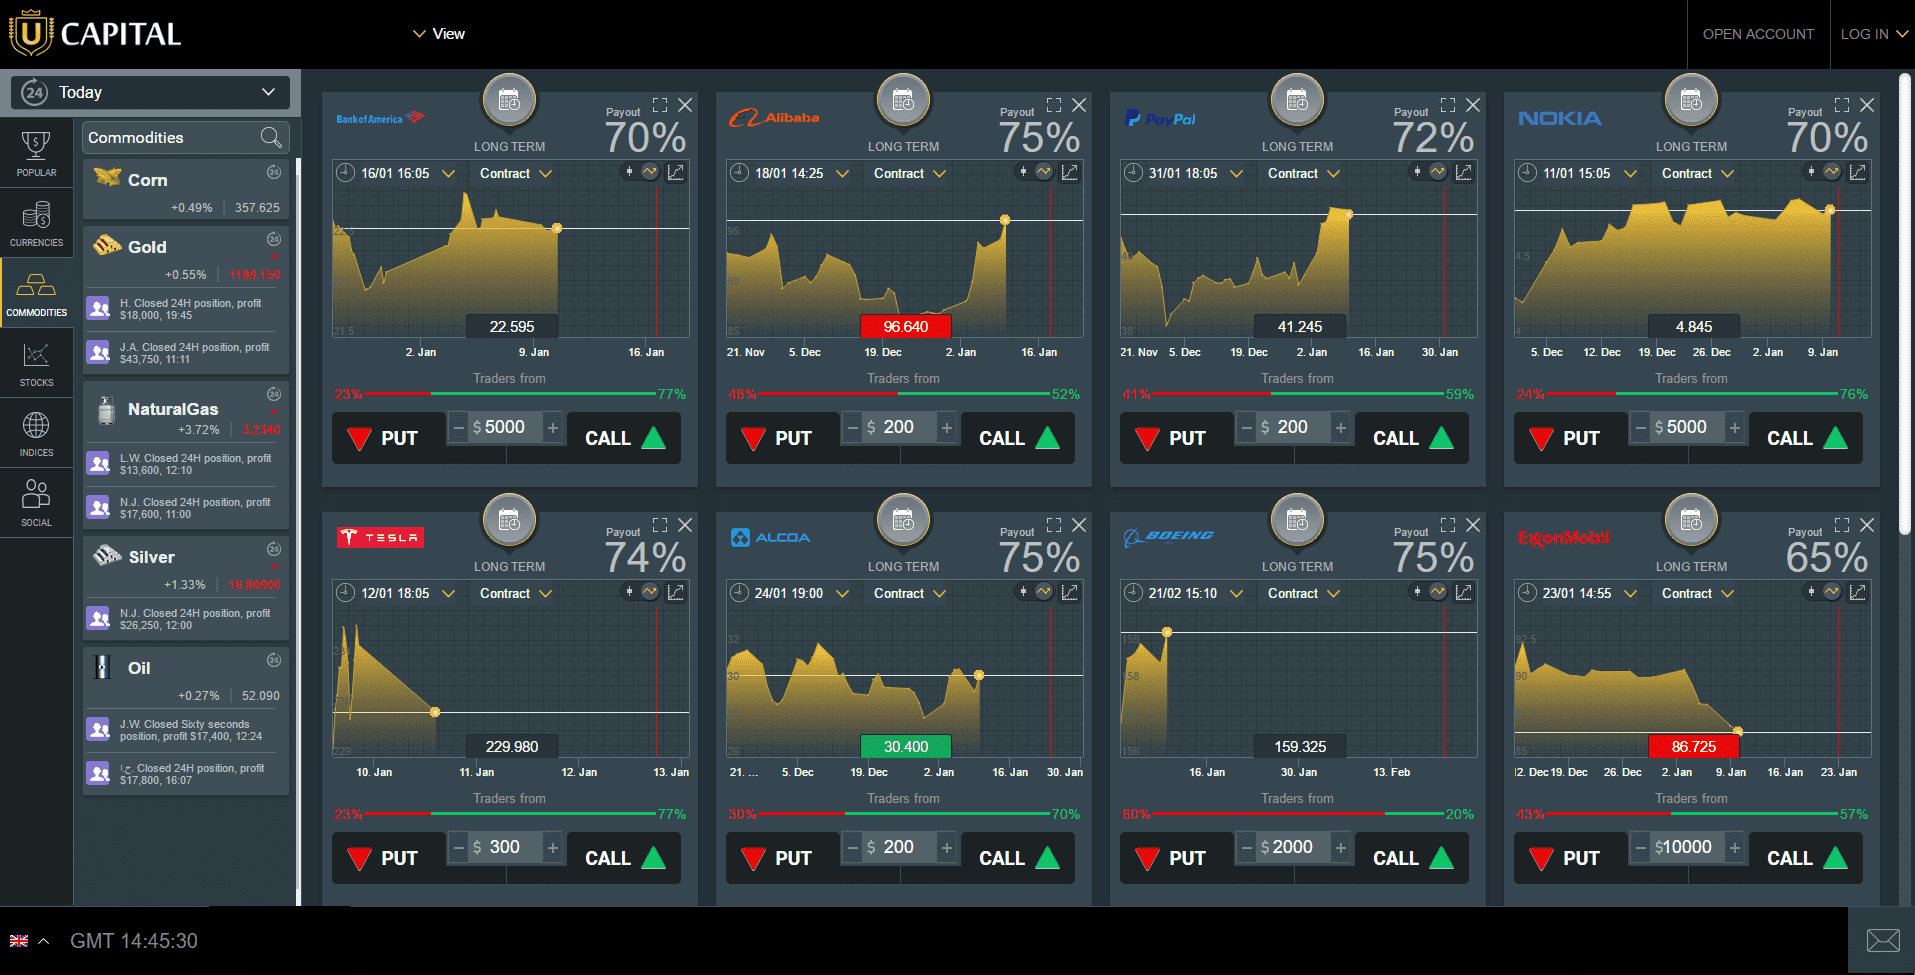The width and height of the screenshot is (1915, 975).
Task: Expand Alibaba card to full screen
Action: (1054, 104)
